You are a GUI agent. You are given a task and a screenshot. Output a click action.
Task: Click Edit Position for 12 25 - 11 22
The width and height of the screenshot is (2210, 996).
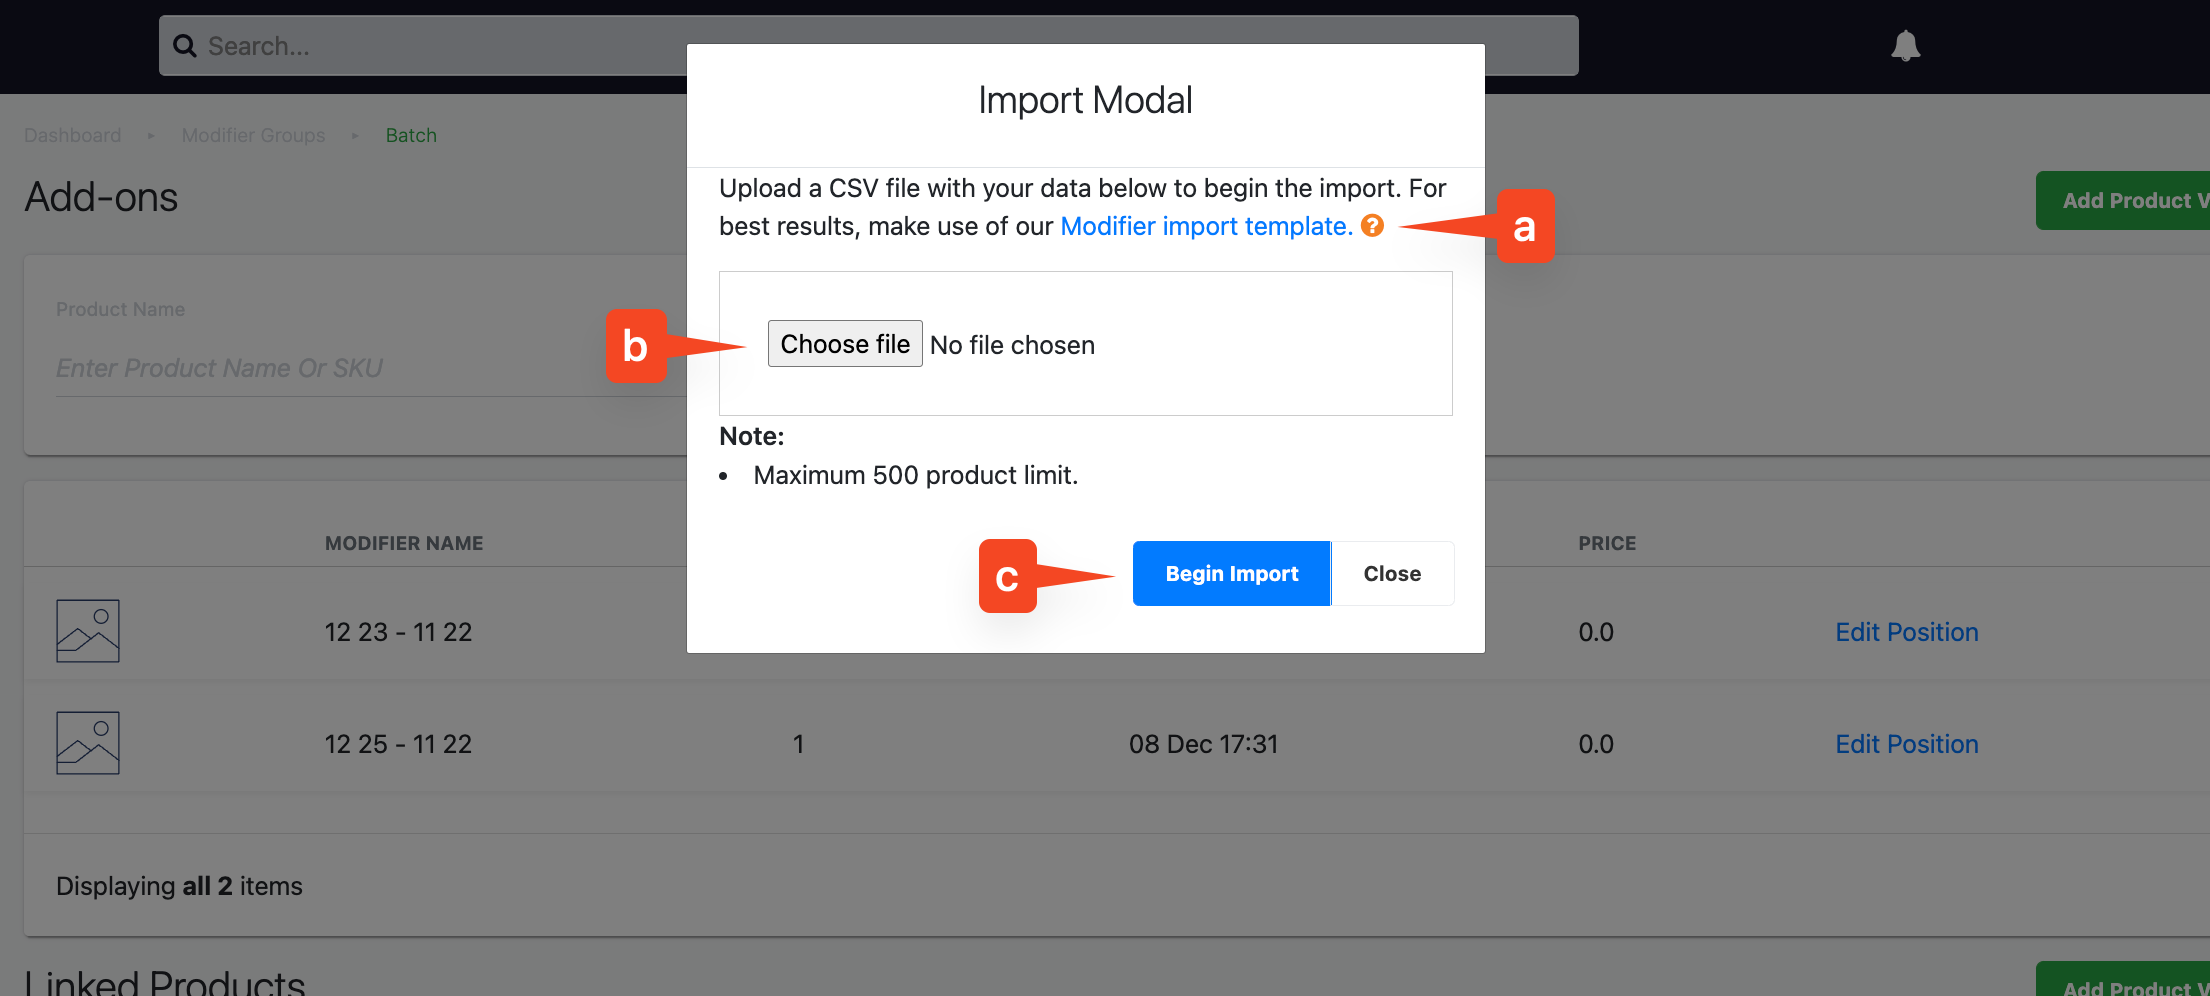coord(1906,744)
